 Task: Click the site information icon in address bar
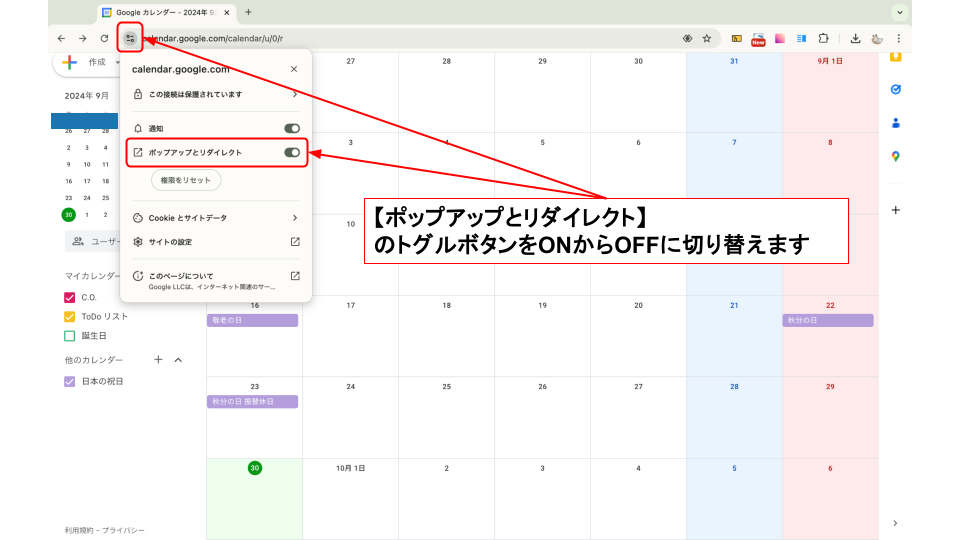click(x=130, y=39)
